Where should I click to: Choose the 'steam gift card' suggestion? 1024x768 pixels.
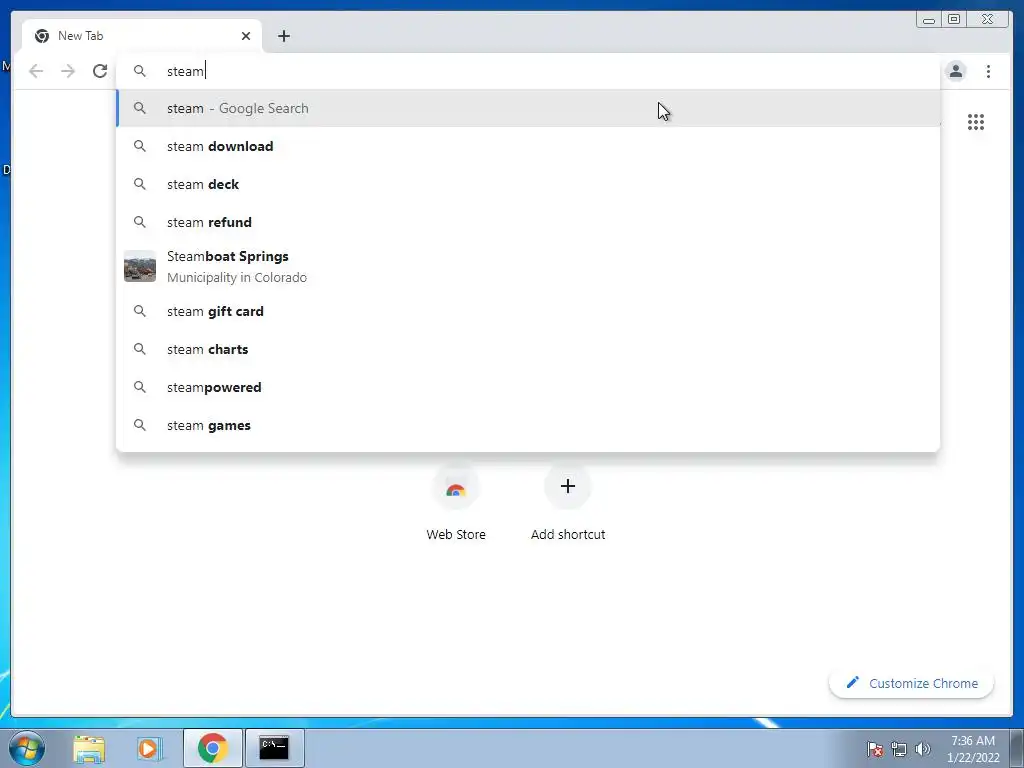tap(528, 312)
